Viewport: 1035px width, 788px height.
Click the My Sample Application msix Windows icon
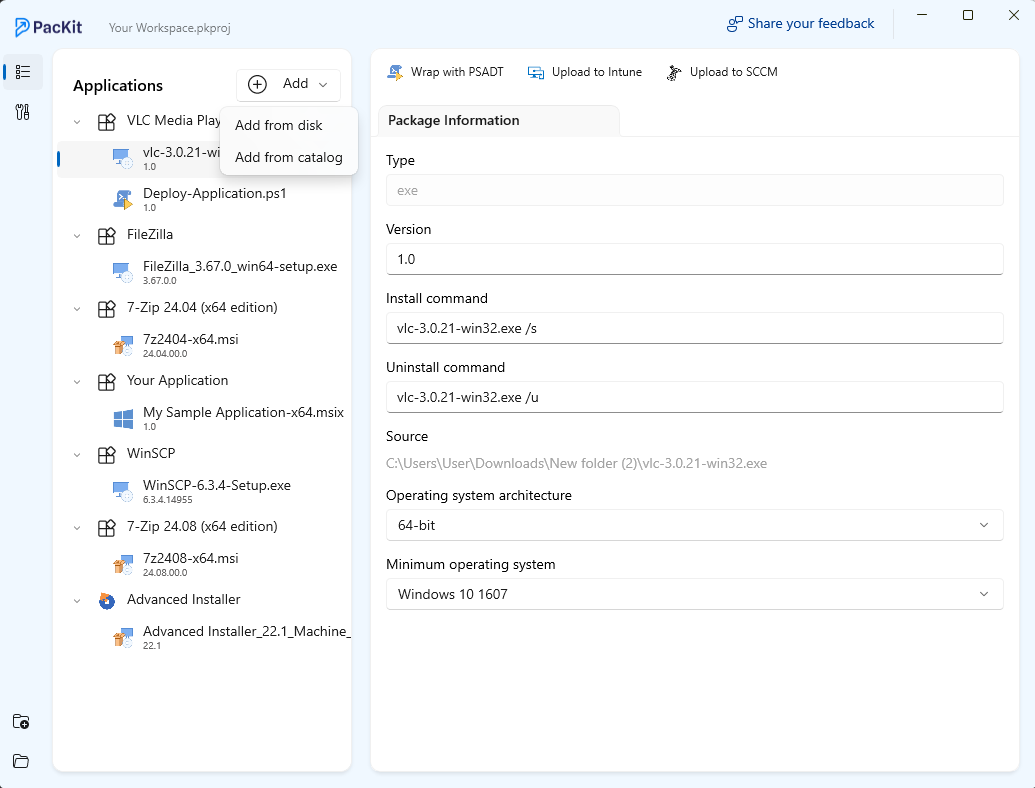123,419
